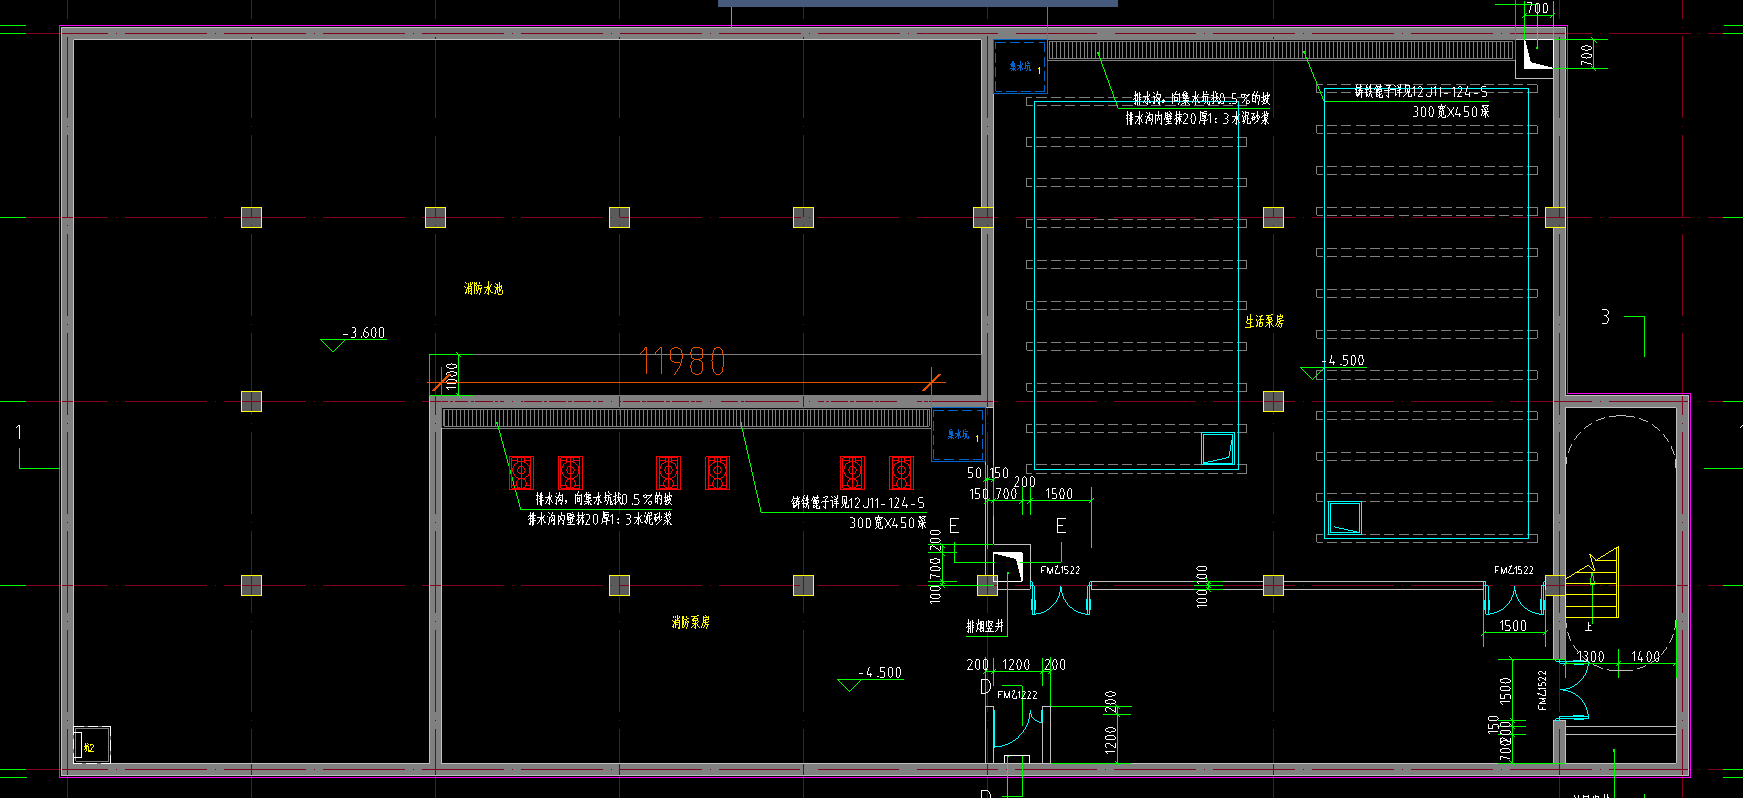Click the 消防水池 room label
1743x798 pixels.
(x=483, y=289)
